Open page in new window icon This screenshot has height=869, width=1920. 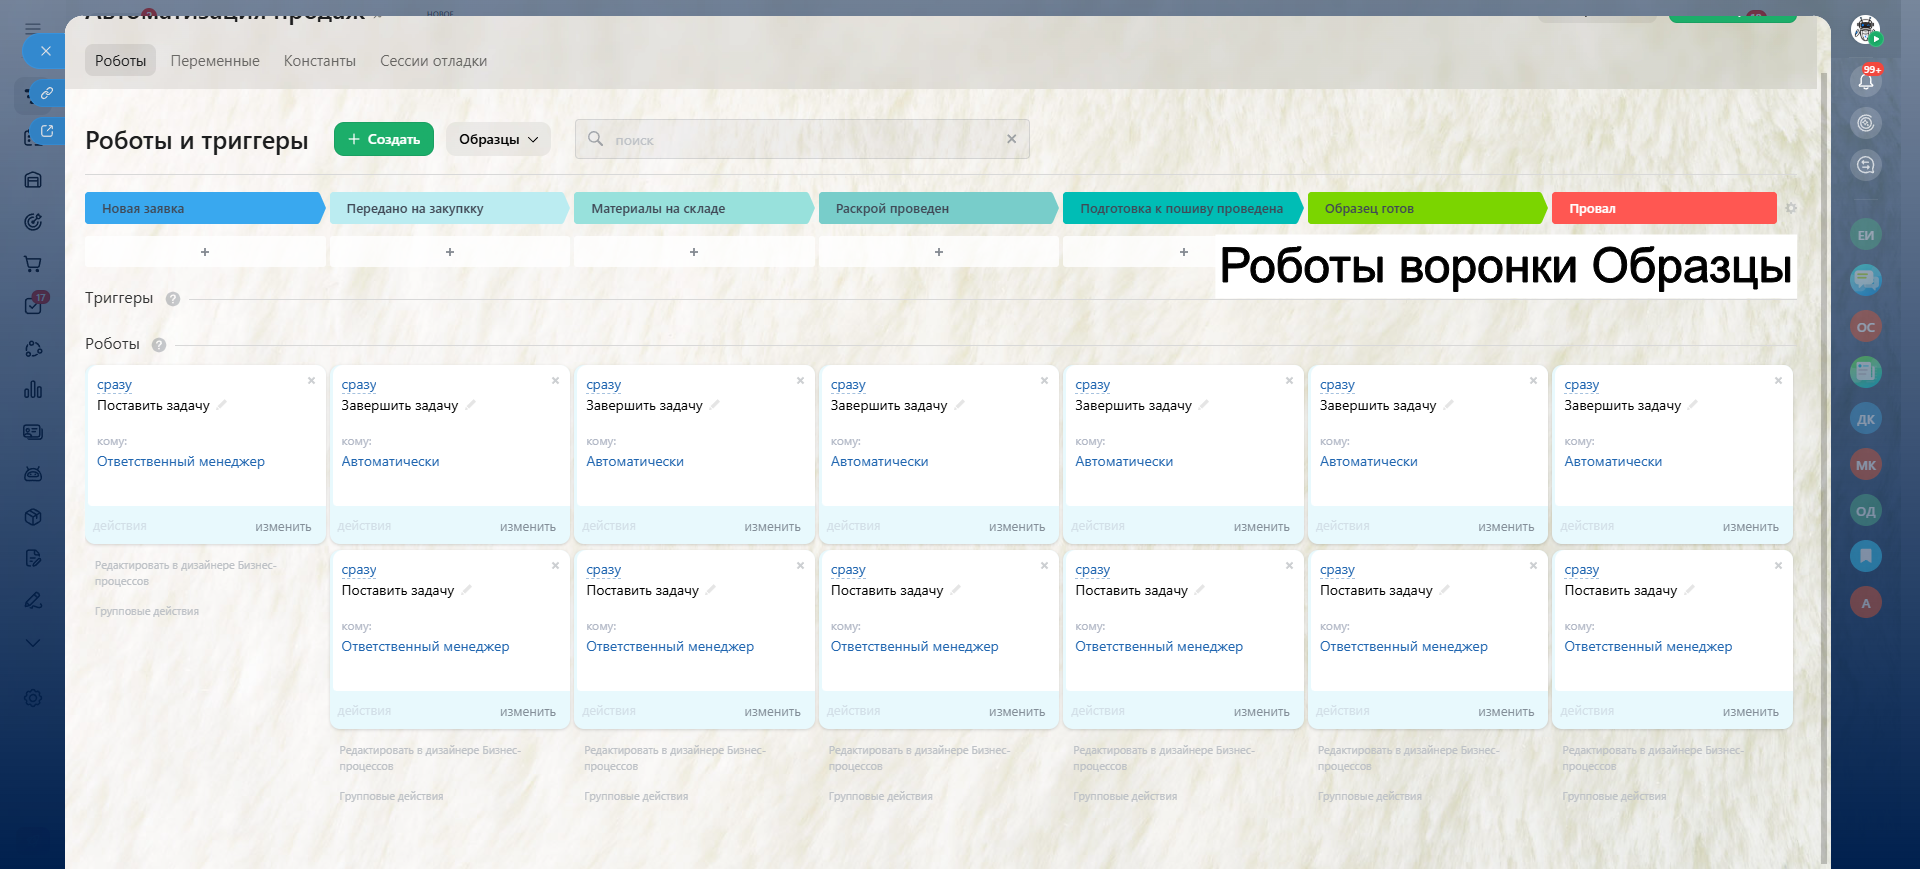pyautogui.click(x=46, y=131)
